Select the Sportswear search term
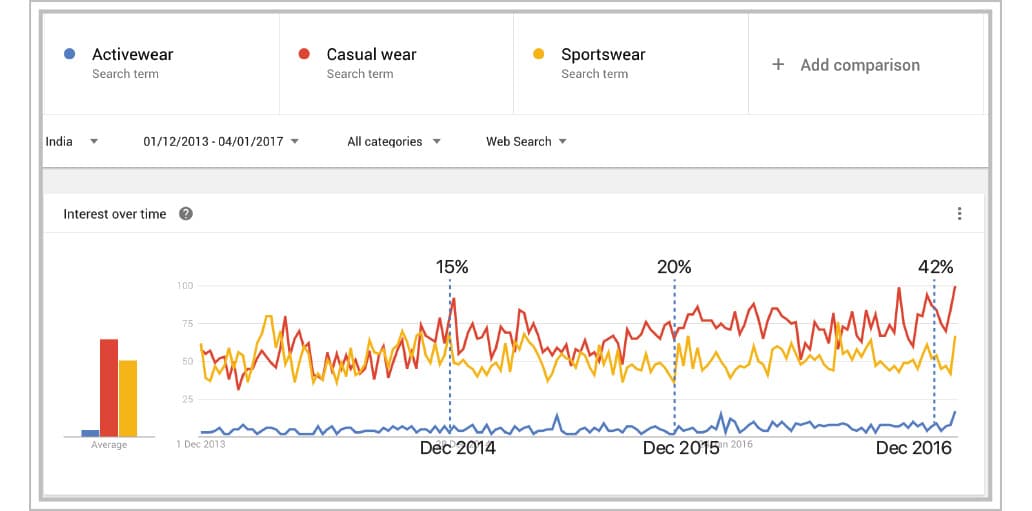1032x511 pixels. click(x=603, y=55)
